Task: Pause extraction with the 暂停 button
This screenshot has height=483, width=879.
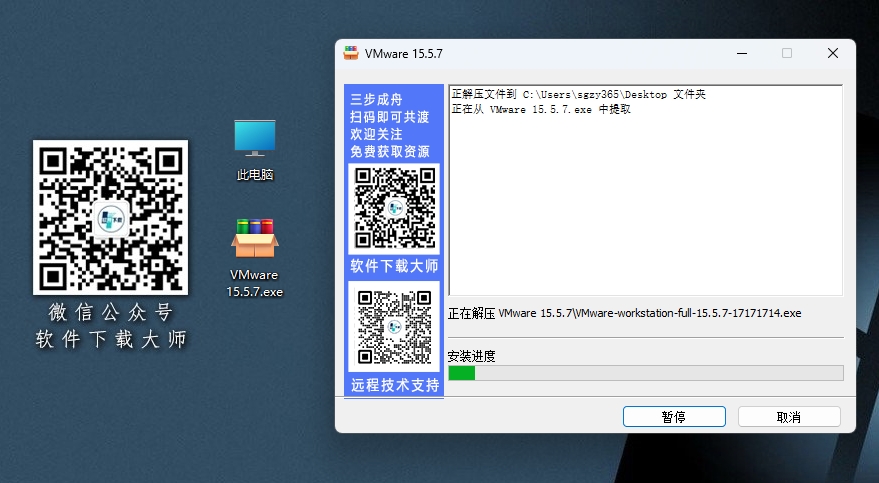Action: (x=674, y=417)
